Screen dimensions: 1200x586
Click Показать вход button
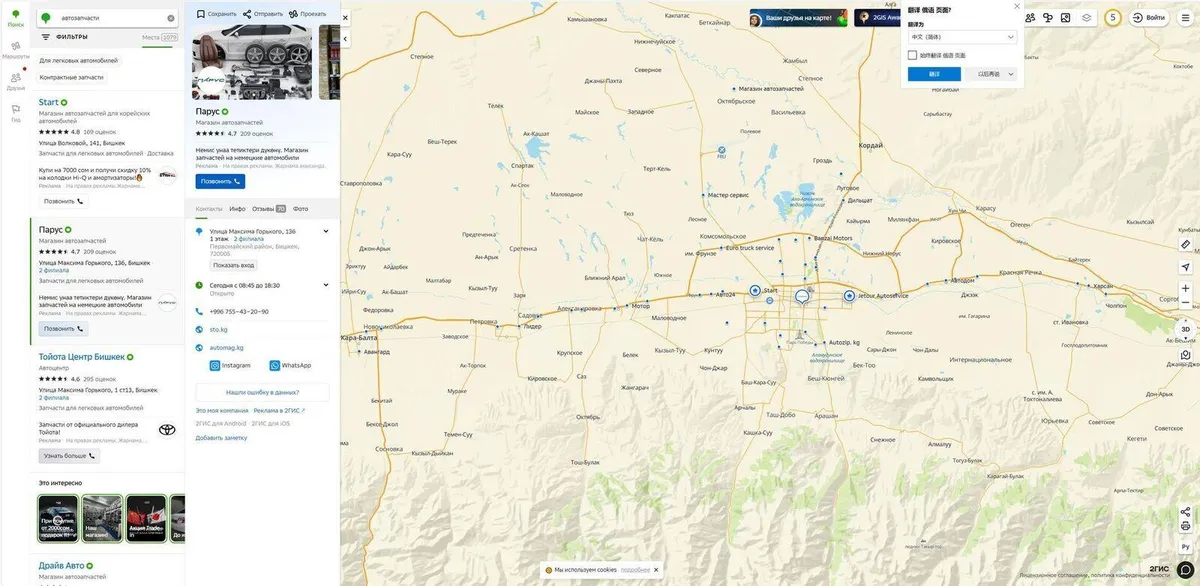click(x=234, y=265)
